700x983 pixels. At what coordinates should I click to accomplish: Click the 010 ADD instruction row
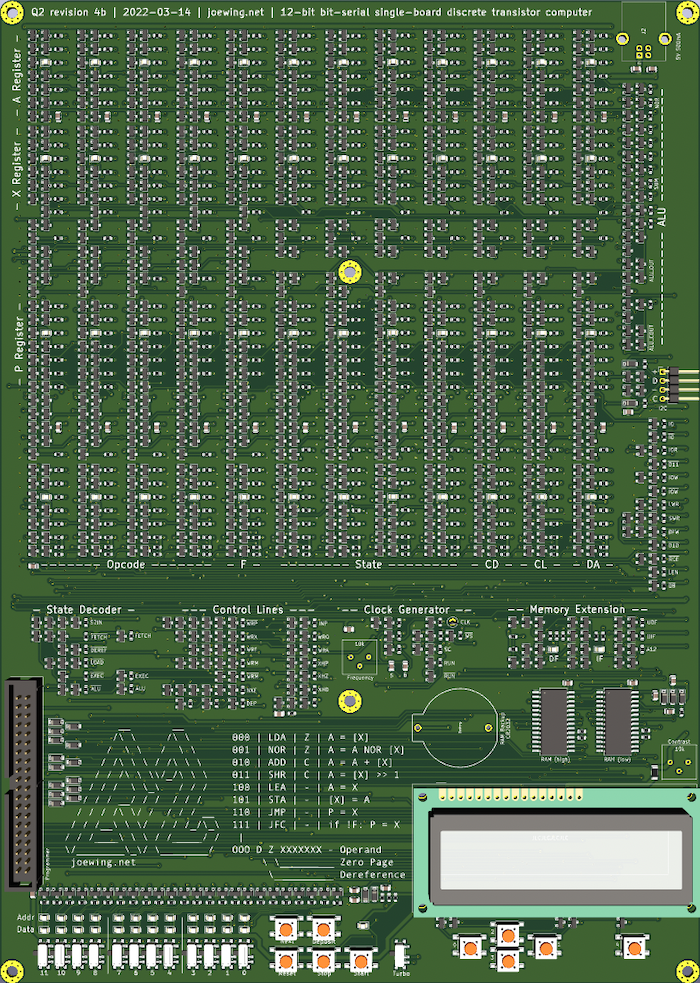pos(312,762)
